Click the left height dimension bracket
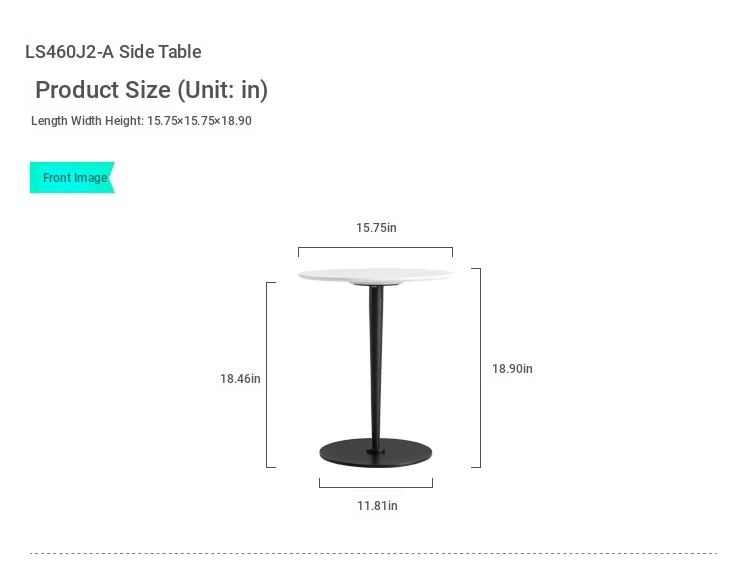Screen dimensions: 750x575 [x=271, y=375]
